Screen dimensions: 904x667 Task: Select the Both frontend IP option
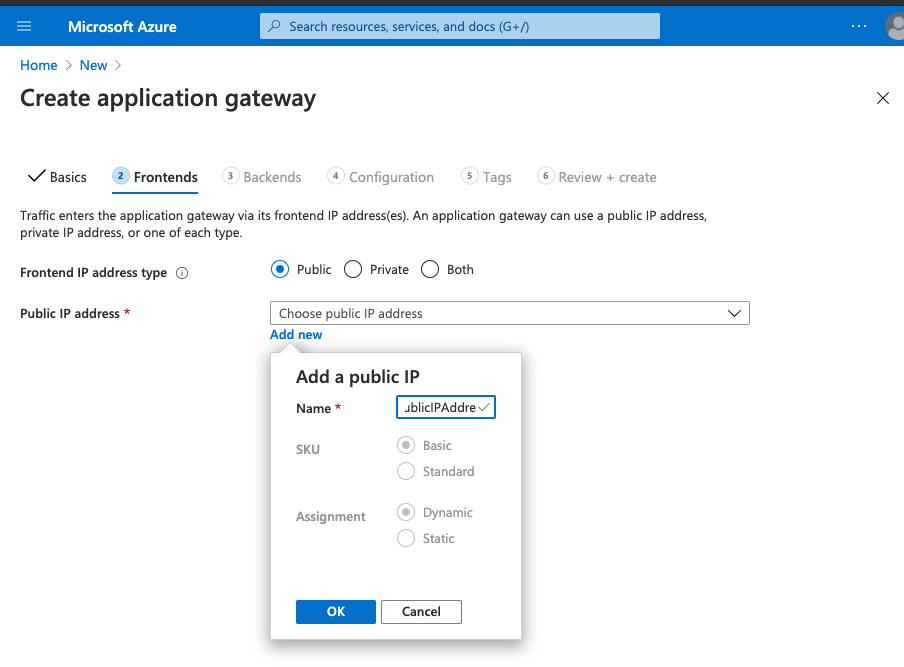coord(430,269)
